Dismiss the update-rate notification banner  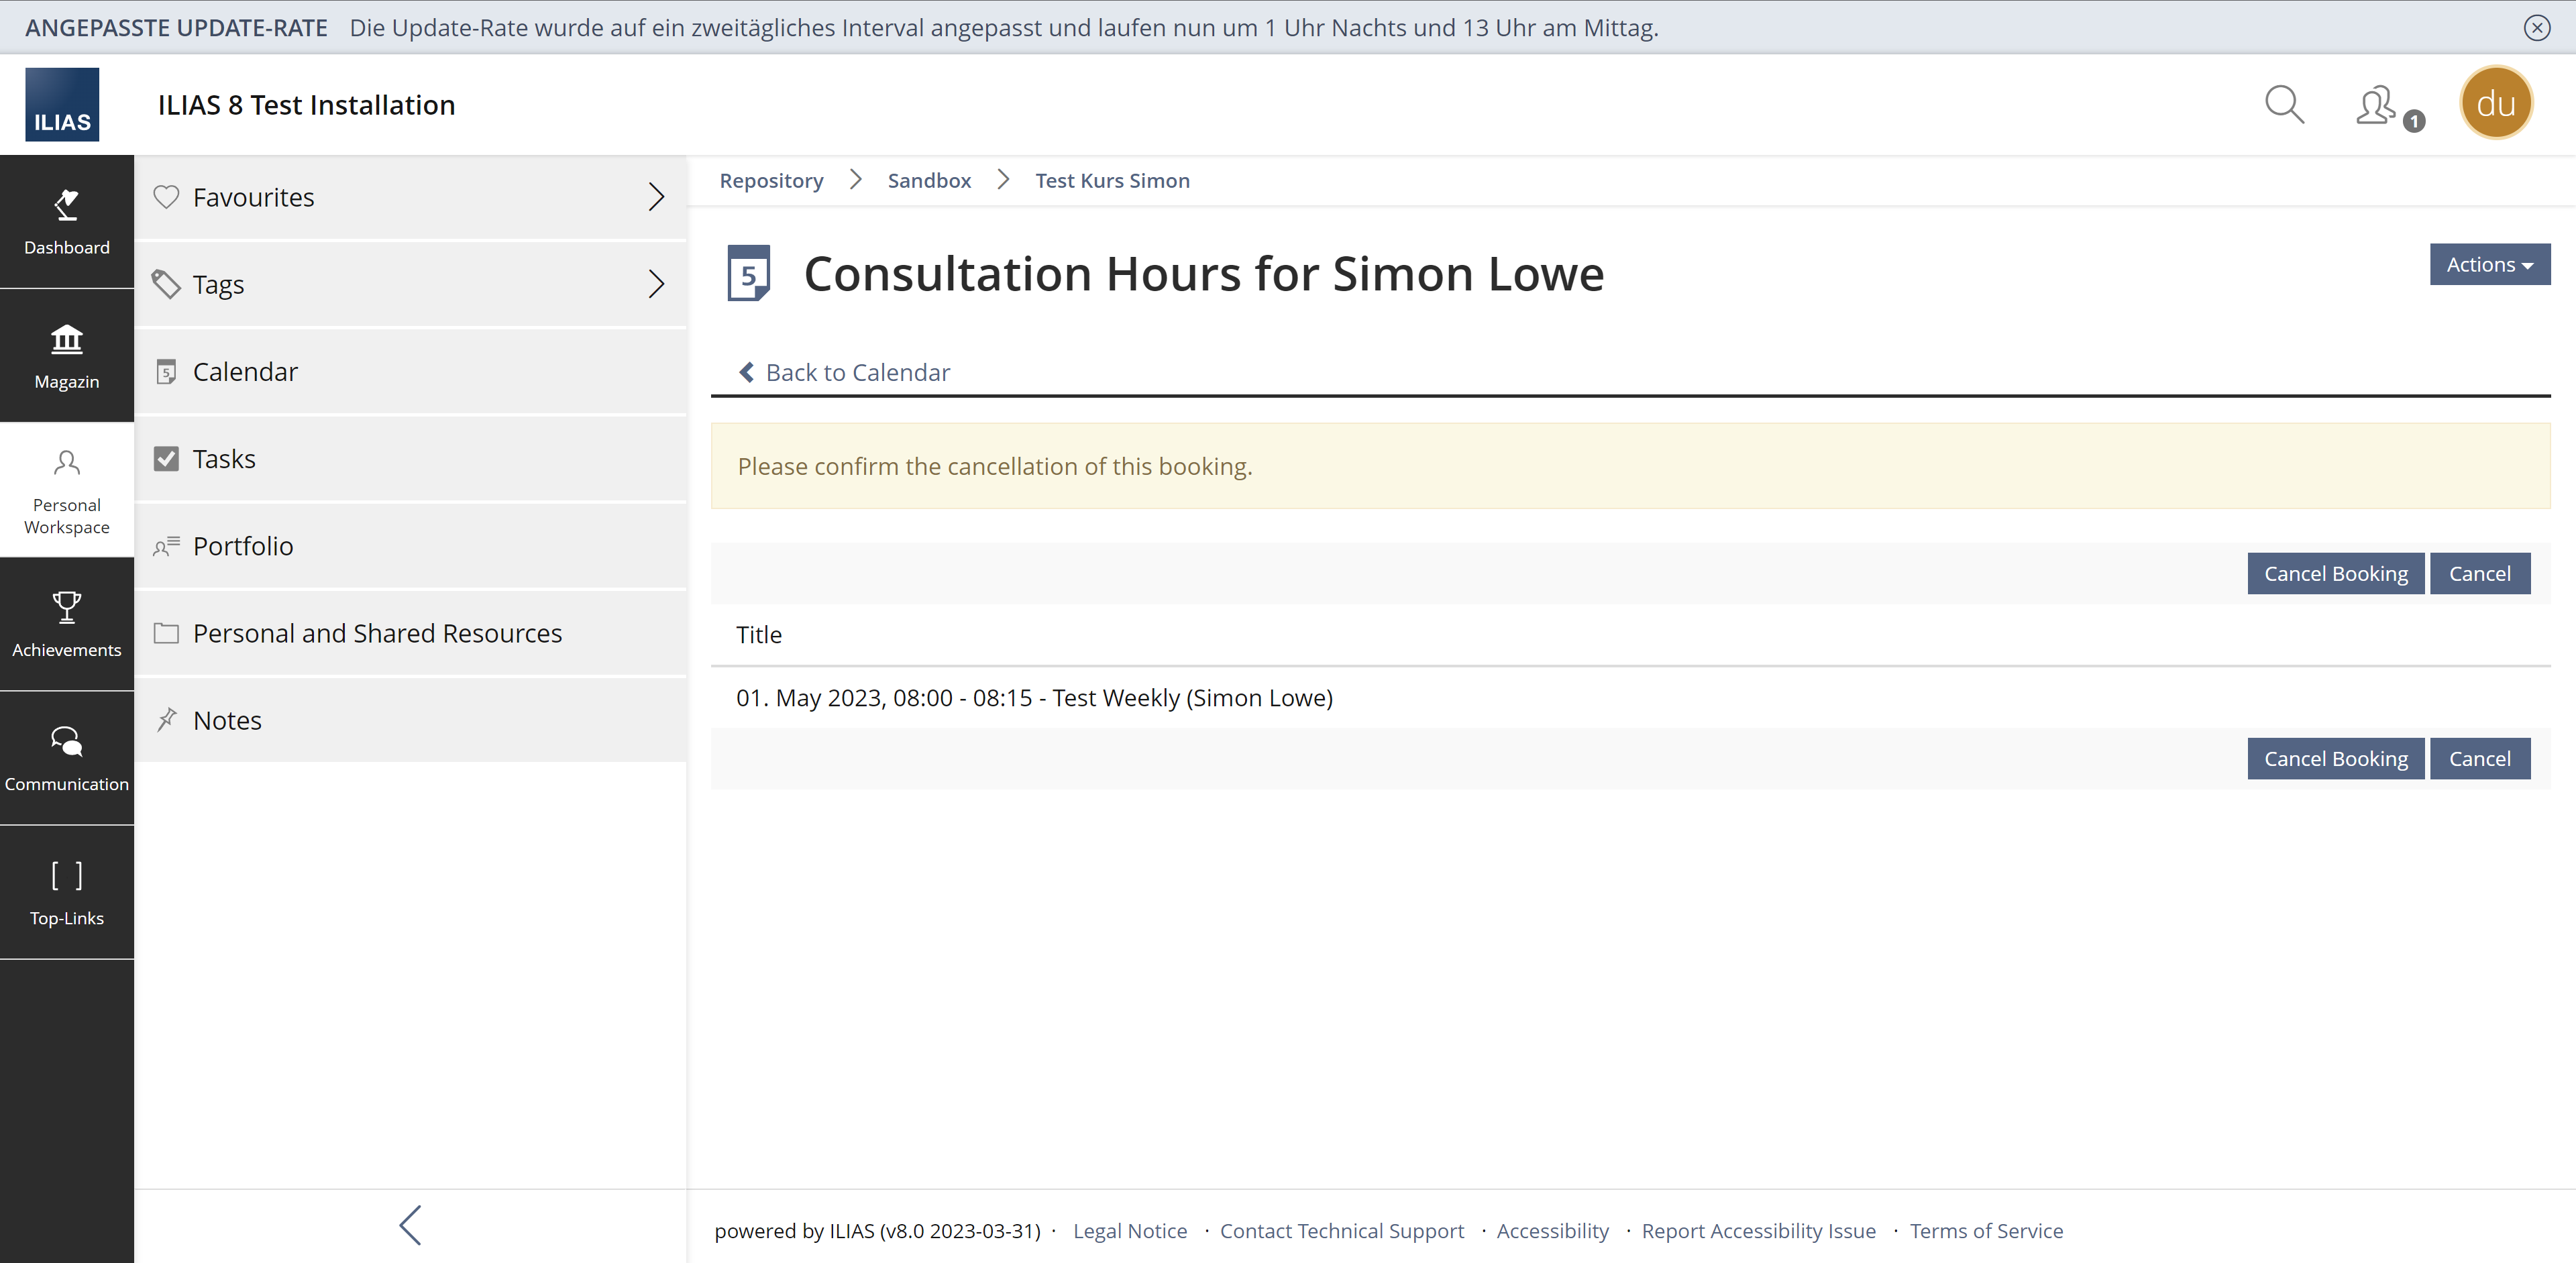click(2536, 27)
